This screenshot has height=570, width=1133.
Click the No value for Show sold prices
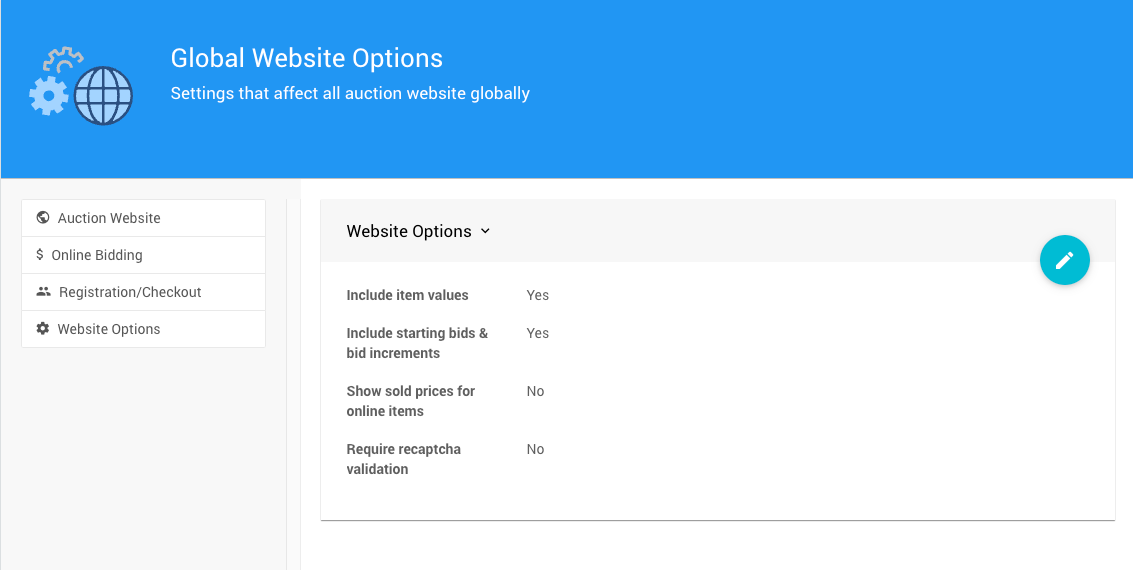[x=536, y=391]
